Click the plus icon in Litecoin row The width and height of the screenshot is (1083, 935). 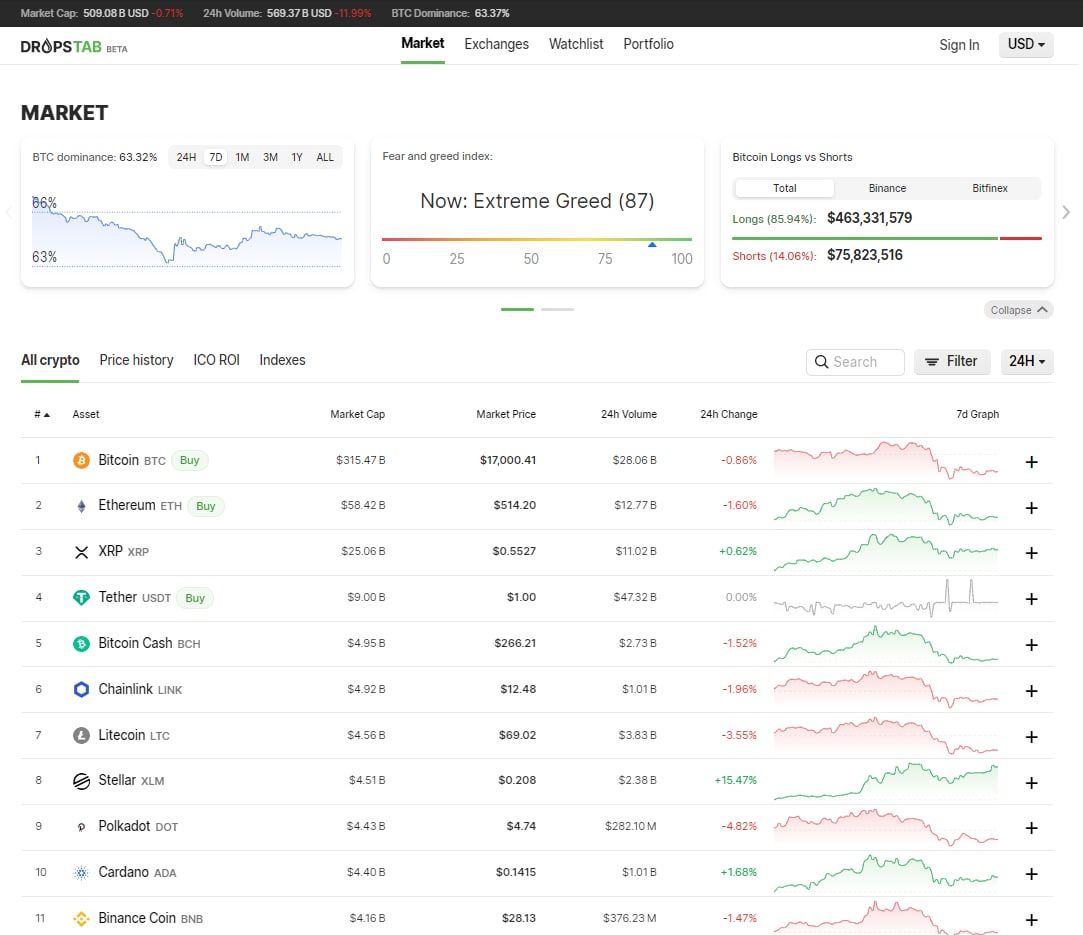tap(1031, 737)
